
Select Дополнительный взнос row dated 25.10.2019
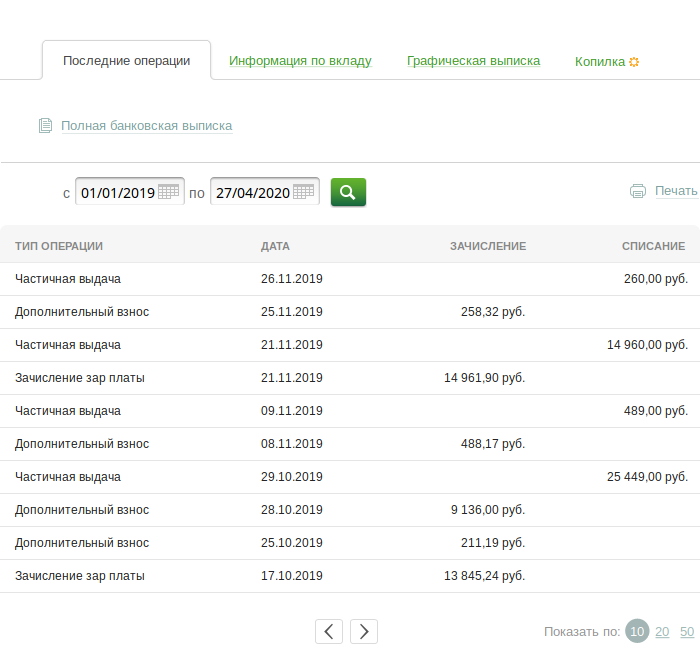[350, 543]
